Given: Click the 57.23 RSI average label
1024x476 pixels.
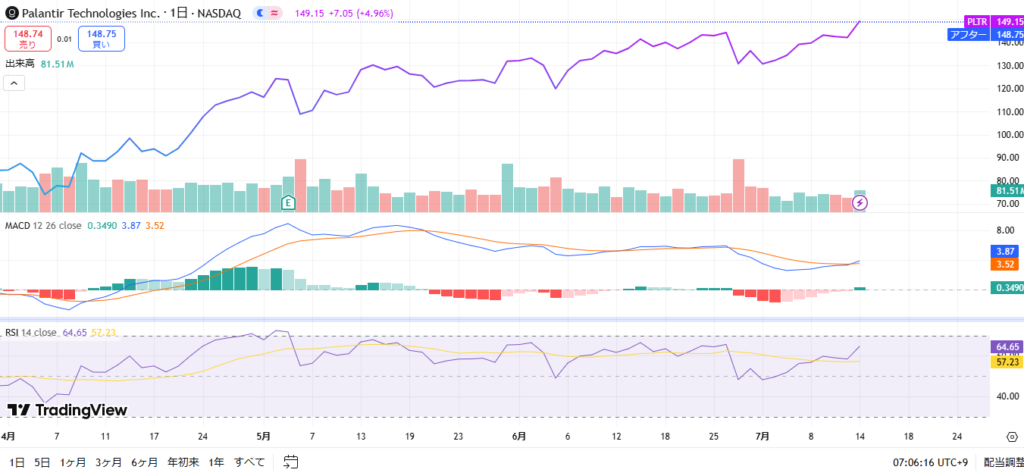Looking at the screenshot, I should coord(1007,362).
